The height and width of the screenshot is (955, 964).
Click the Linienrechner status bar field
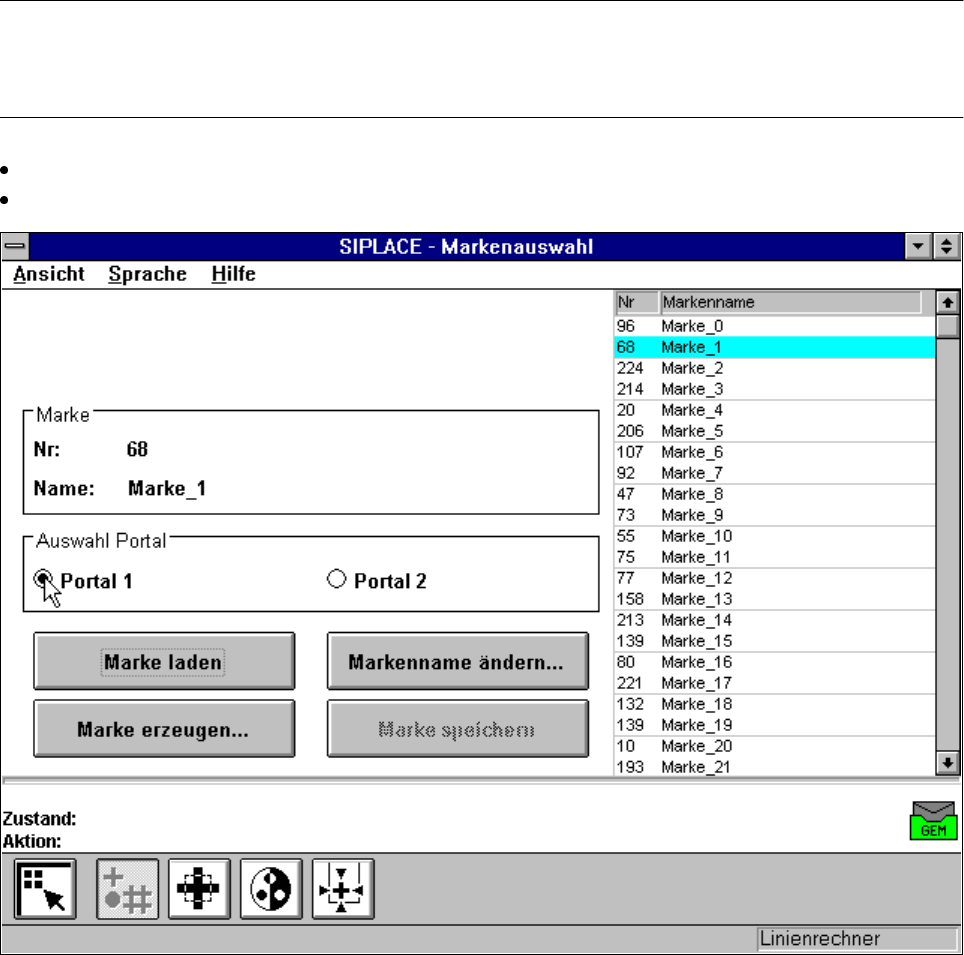point(857,939)
